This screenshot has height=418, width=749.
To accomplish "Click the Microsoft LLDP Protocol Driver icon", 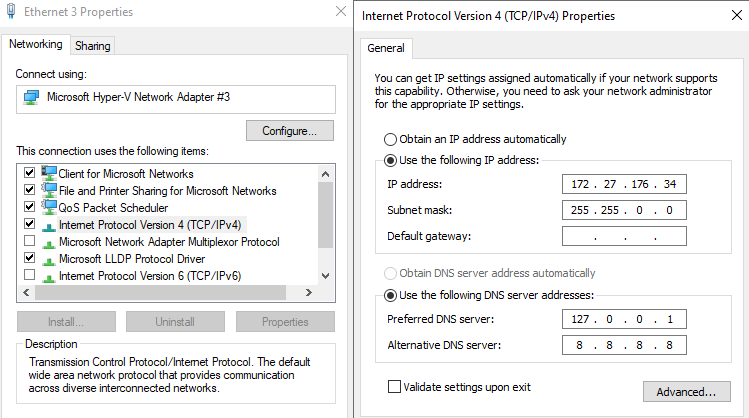I will 49,259.
